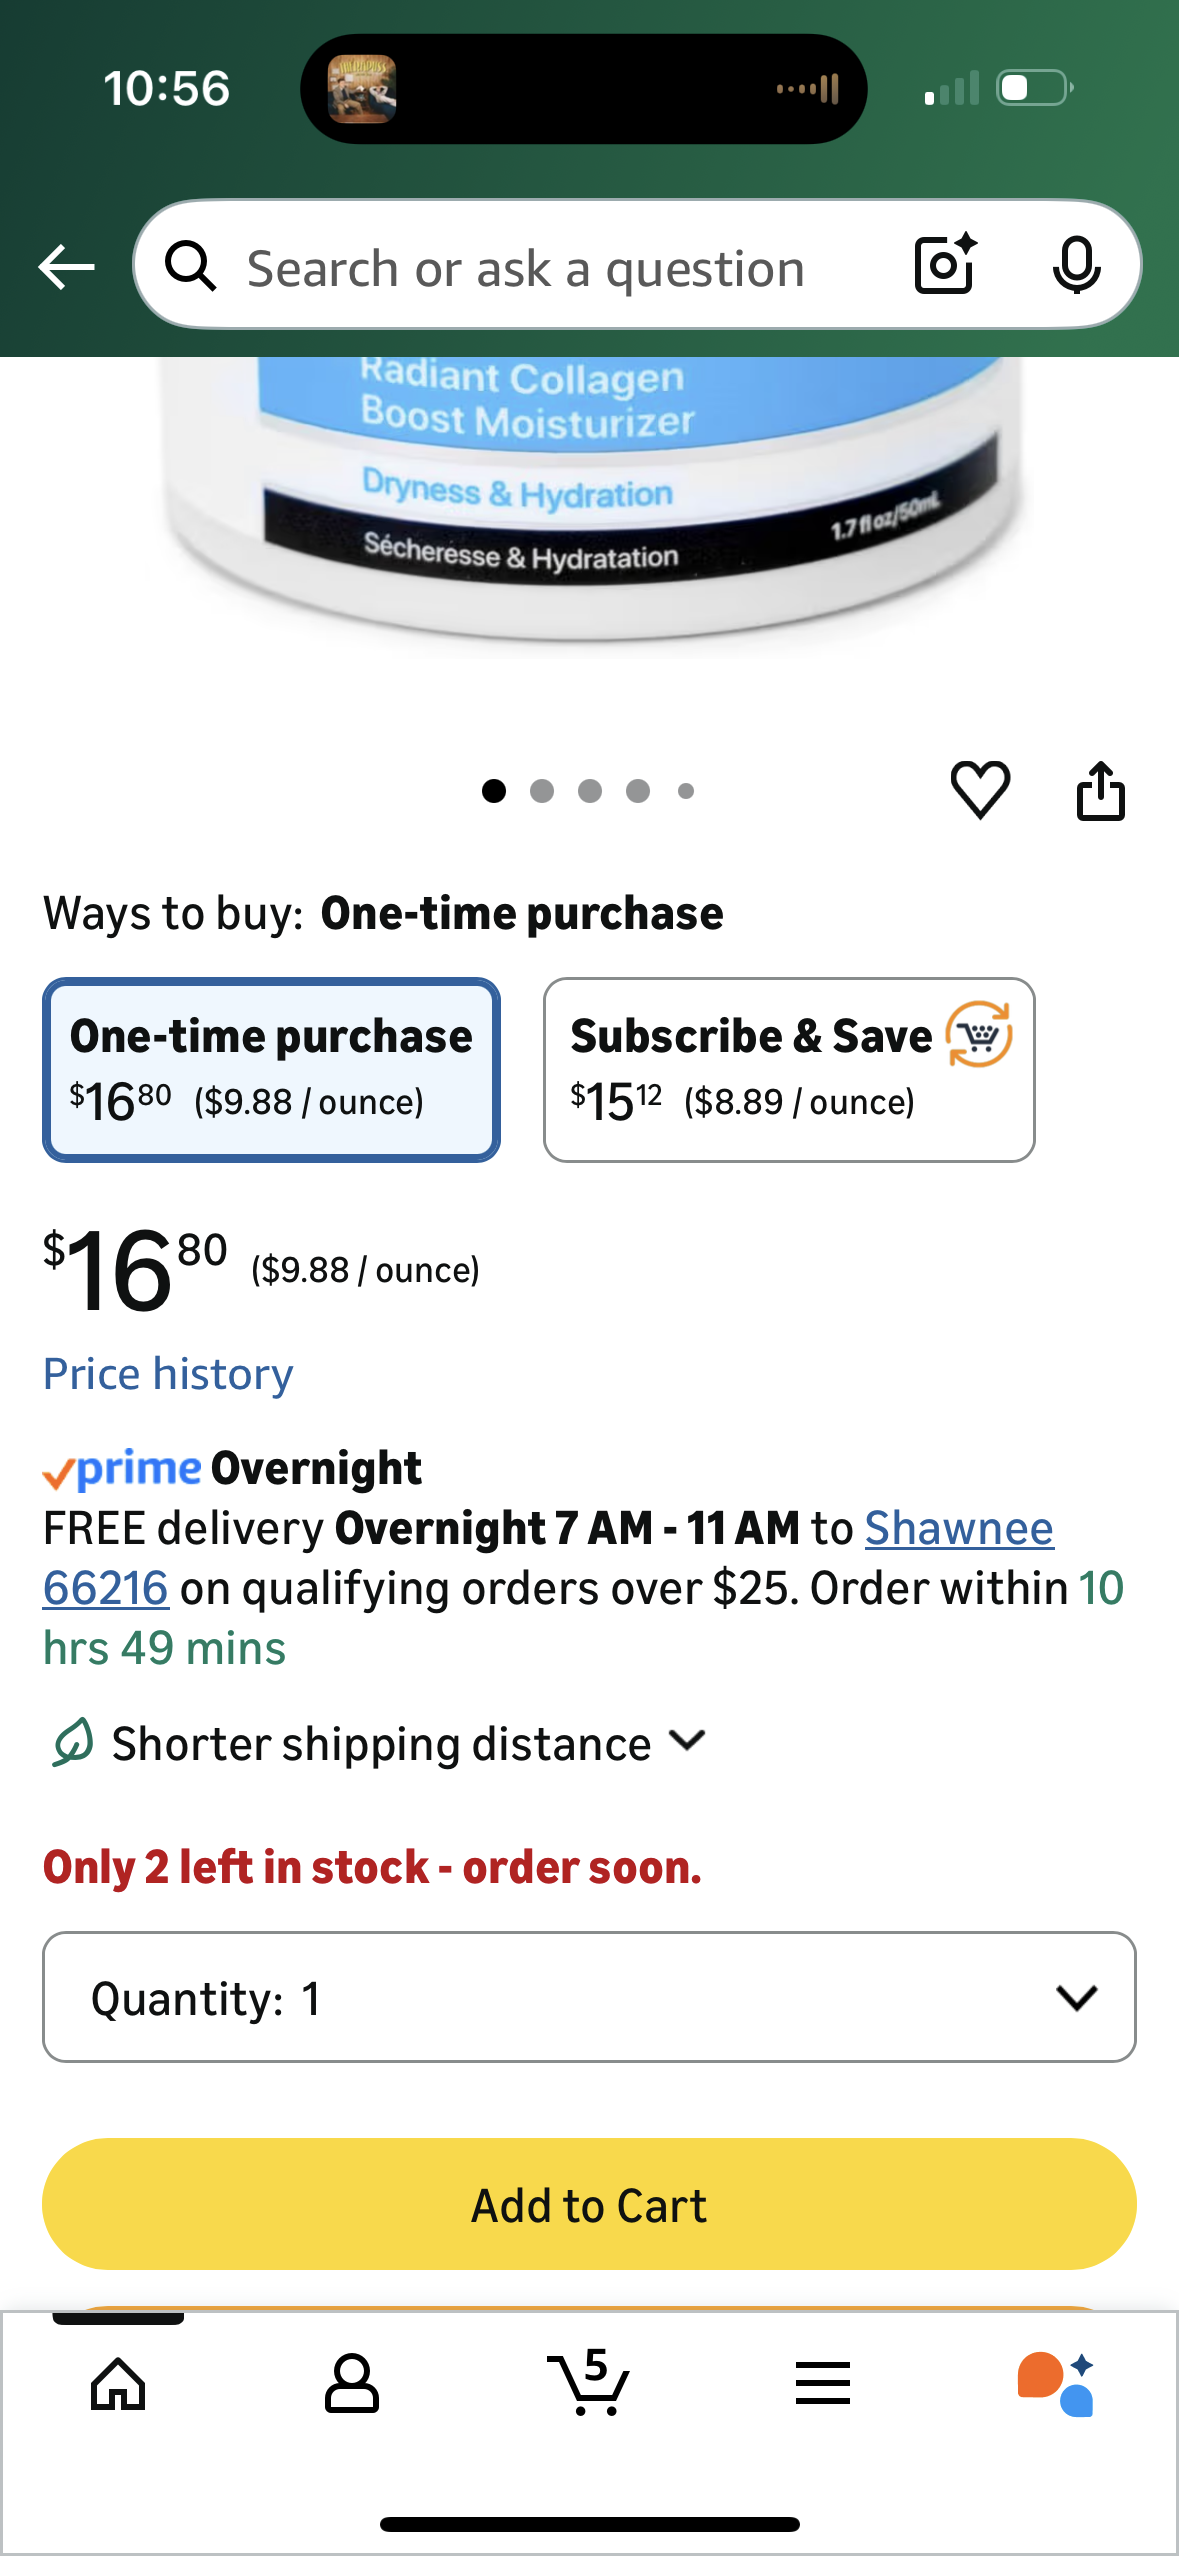Expand Shorter shipping distance details
Viewport: 1179px width, 2556px height.
pyautogui.click(x=380, y=1743)
